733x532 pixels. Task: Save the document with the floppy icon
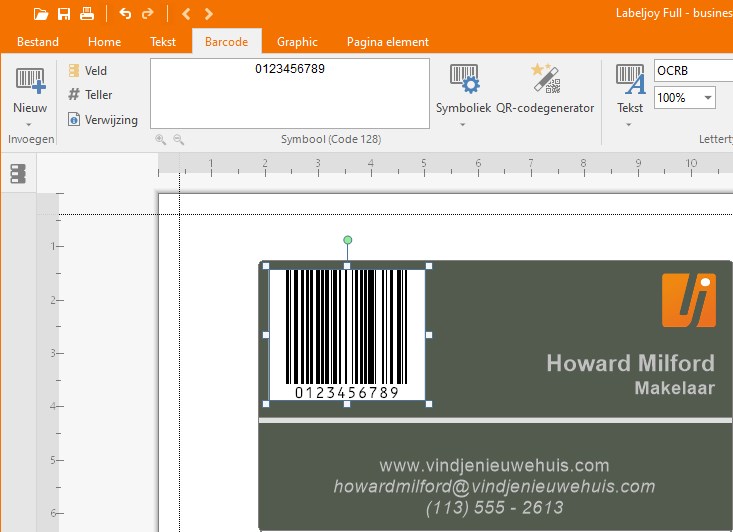pos(64,14)
